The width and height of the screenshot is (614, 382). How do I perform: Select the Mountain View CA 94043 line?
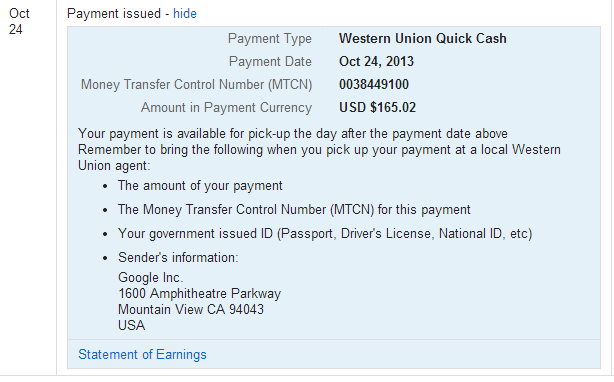191,310
